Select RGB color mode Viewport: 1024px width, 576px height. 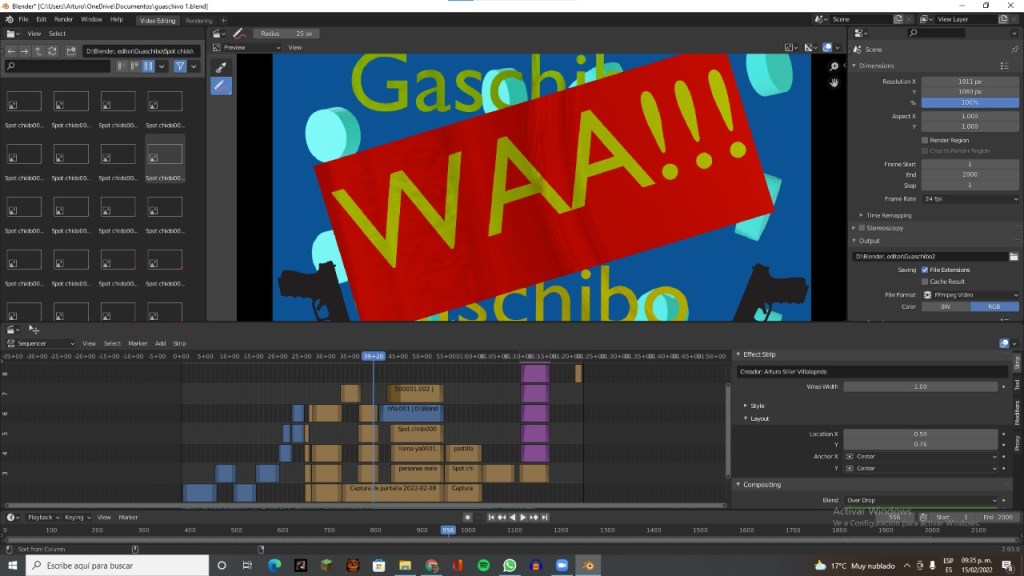click(x=994, y=306)
